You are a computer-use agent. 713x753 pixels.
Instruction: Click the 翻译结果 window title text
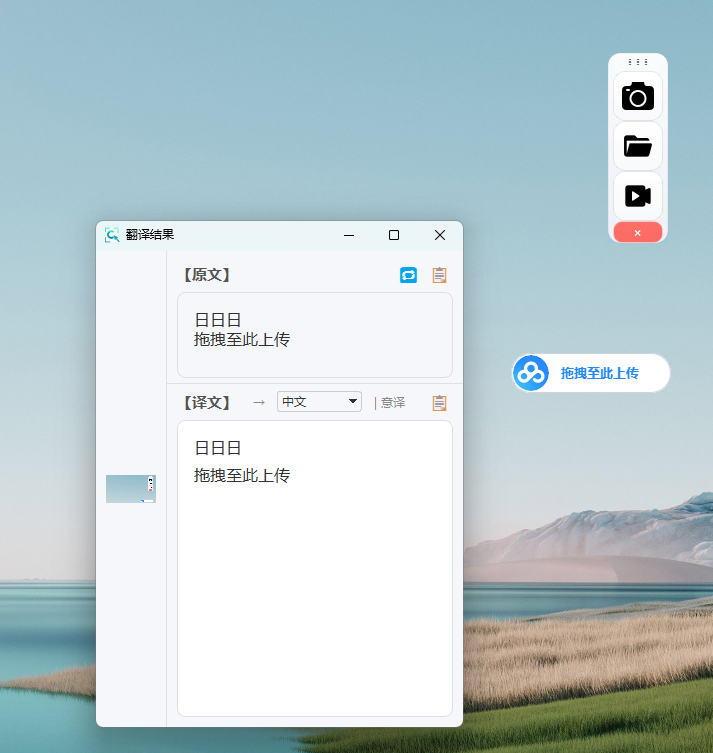pyautogui.click(x=150, y=235)
